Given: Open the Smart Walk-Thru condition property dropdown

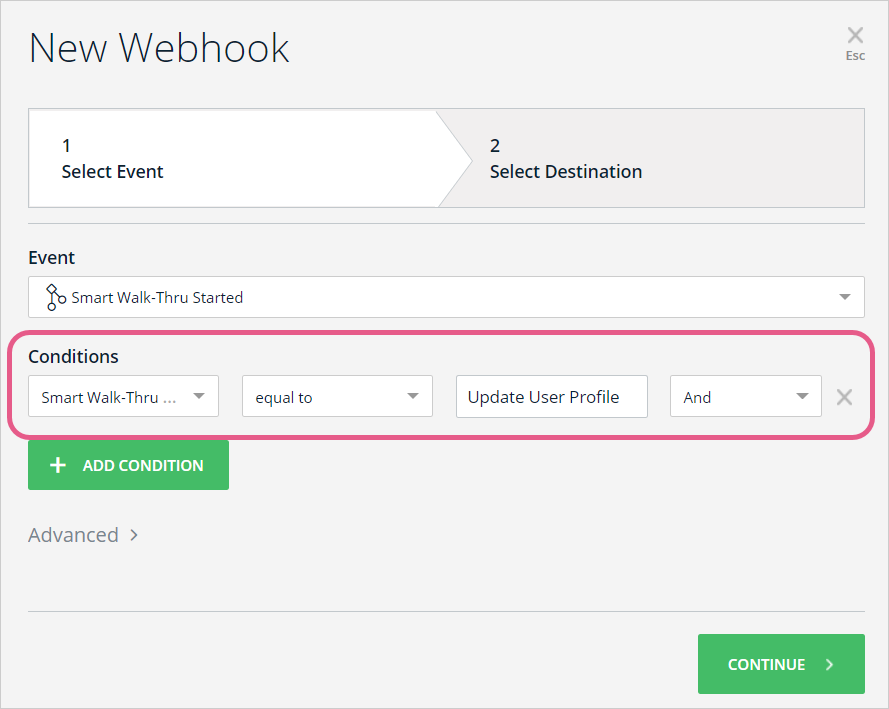Looking at the screenshot, I should (124, 396).
